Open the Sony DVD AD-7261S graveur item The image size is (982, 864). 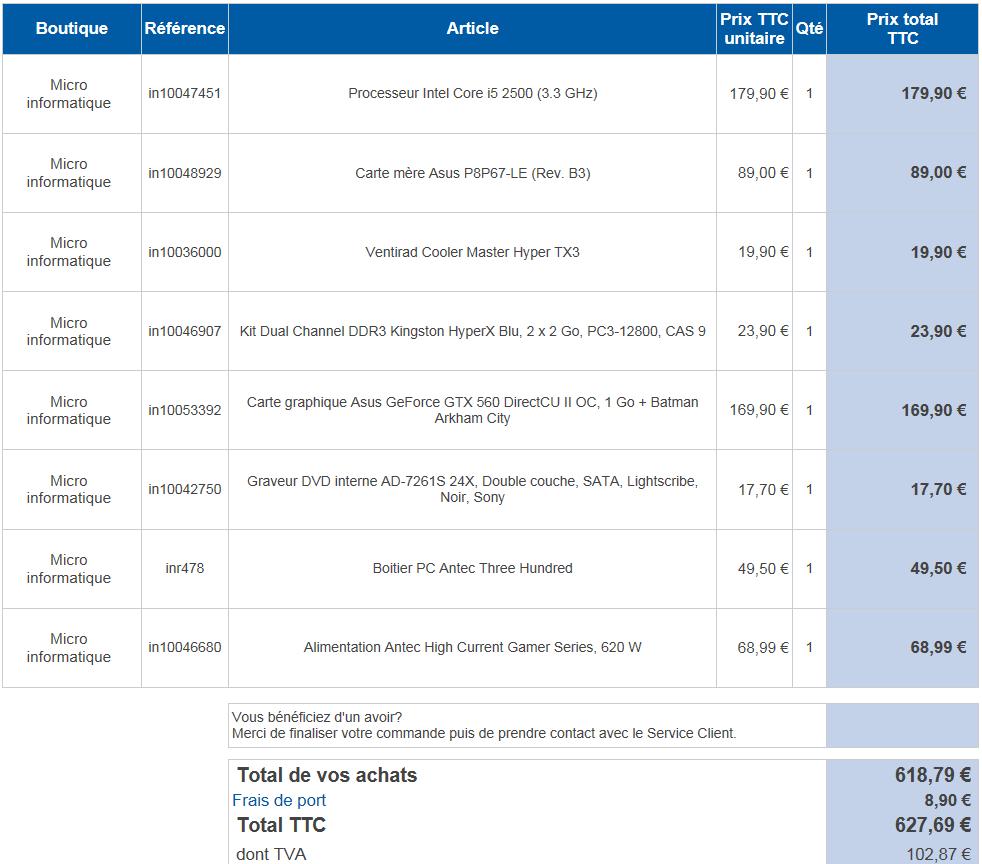472,489
